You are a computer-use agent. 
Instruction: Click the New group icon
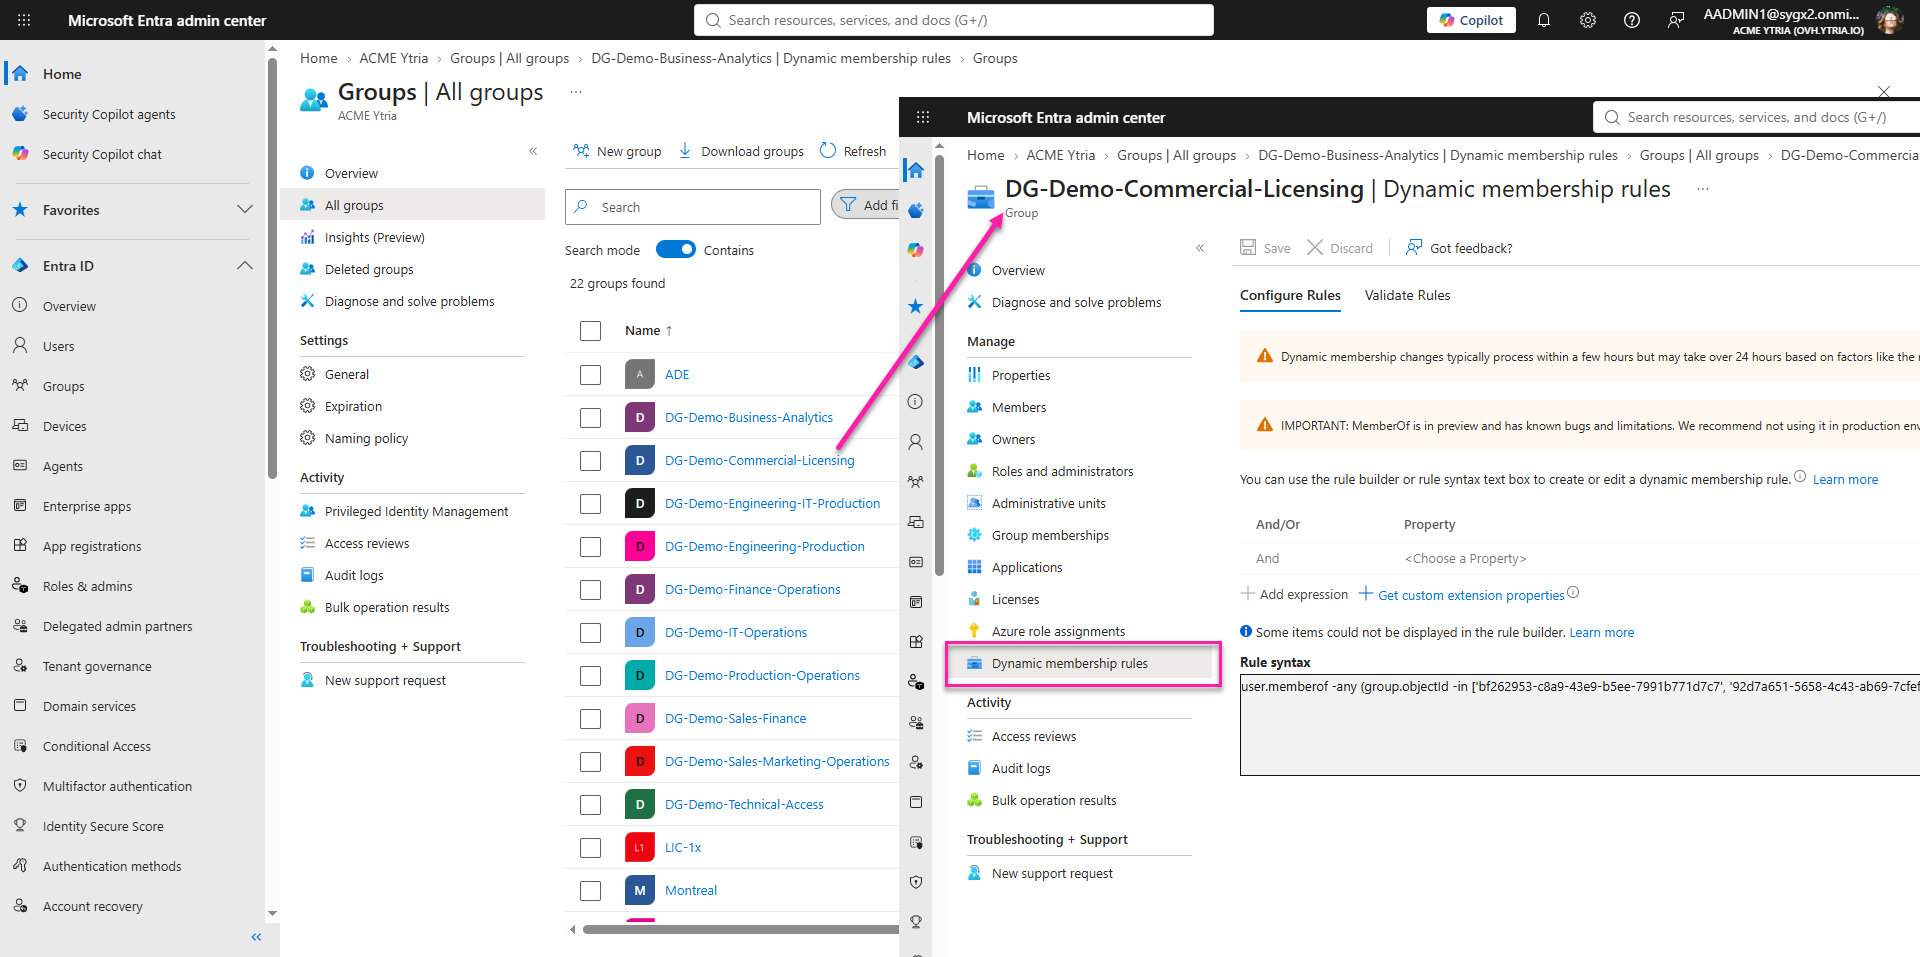581,151
